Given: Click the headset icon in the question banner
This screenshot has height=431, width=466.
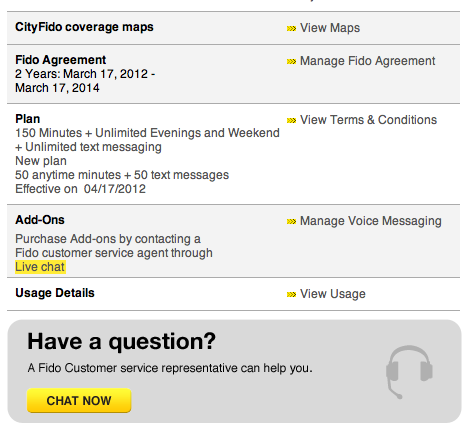Looking at the screenshot, I should (x=409, y=372).
